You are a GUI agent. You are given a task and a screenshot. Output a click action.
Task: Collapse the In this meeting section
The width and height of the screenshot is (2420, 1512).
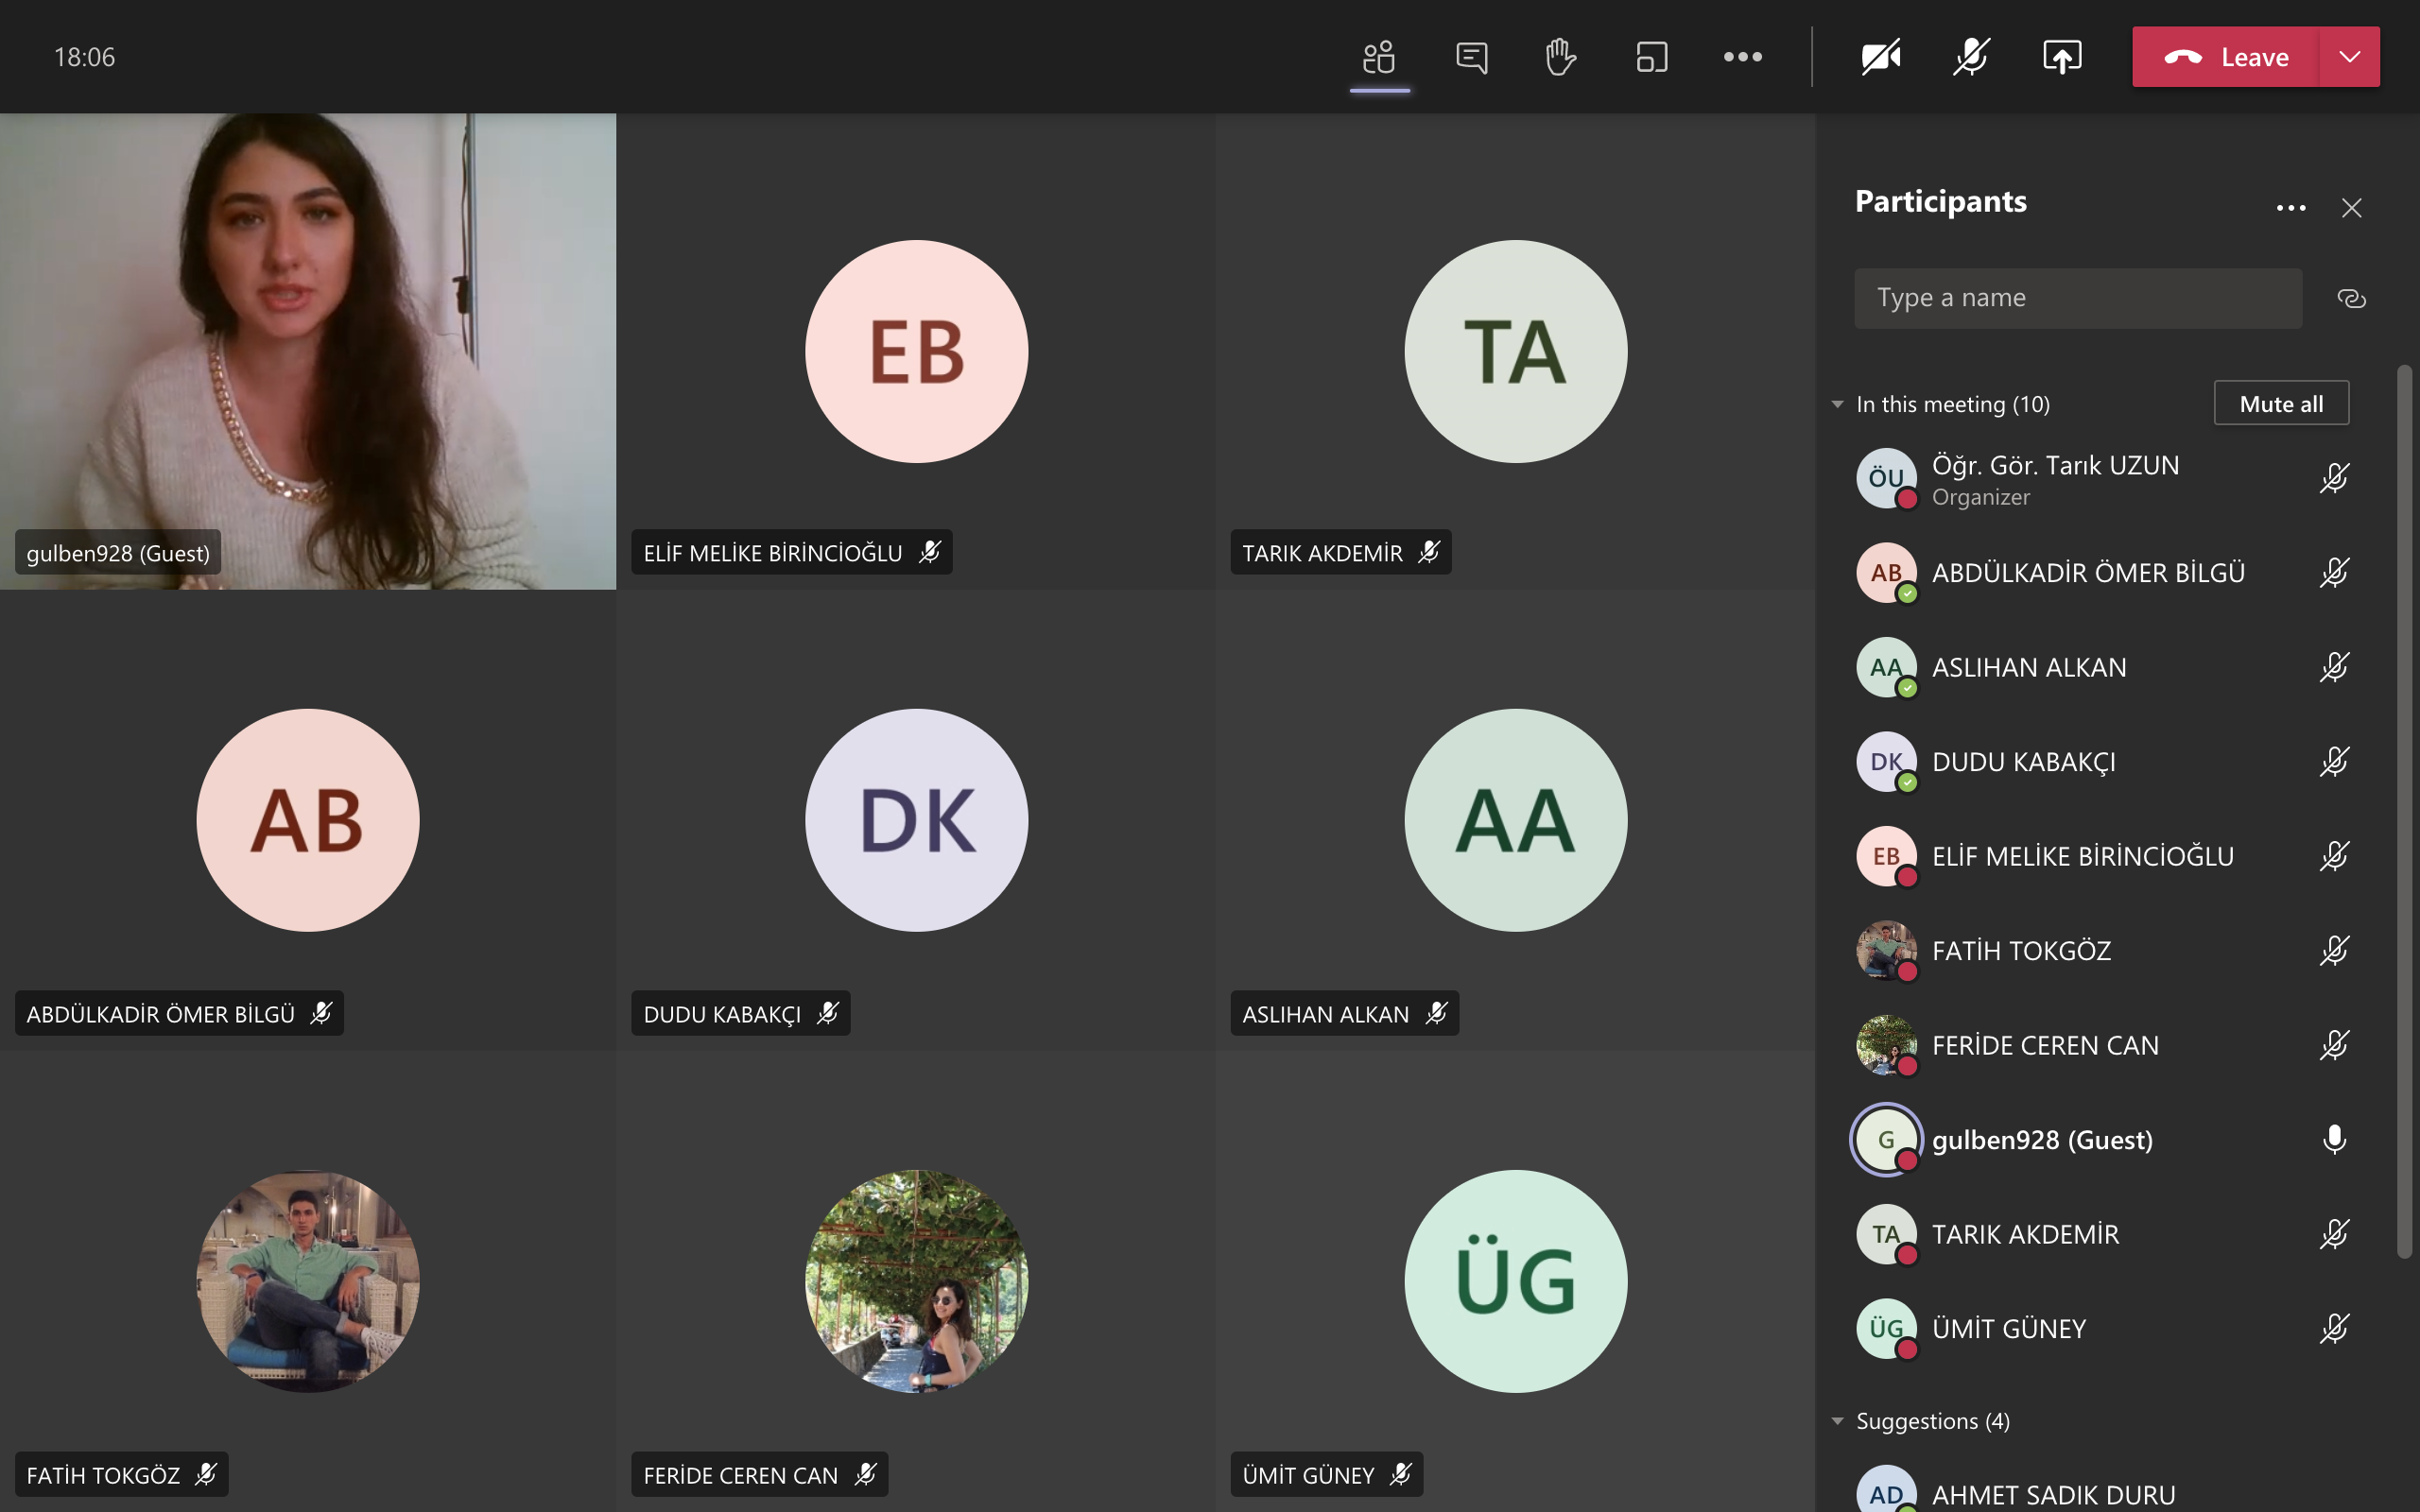[1837, 404]
